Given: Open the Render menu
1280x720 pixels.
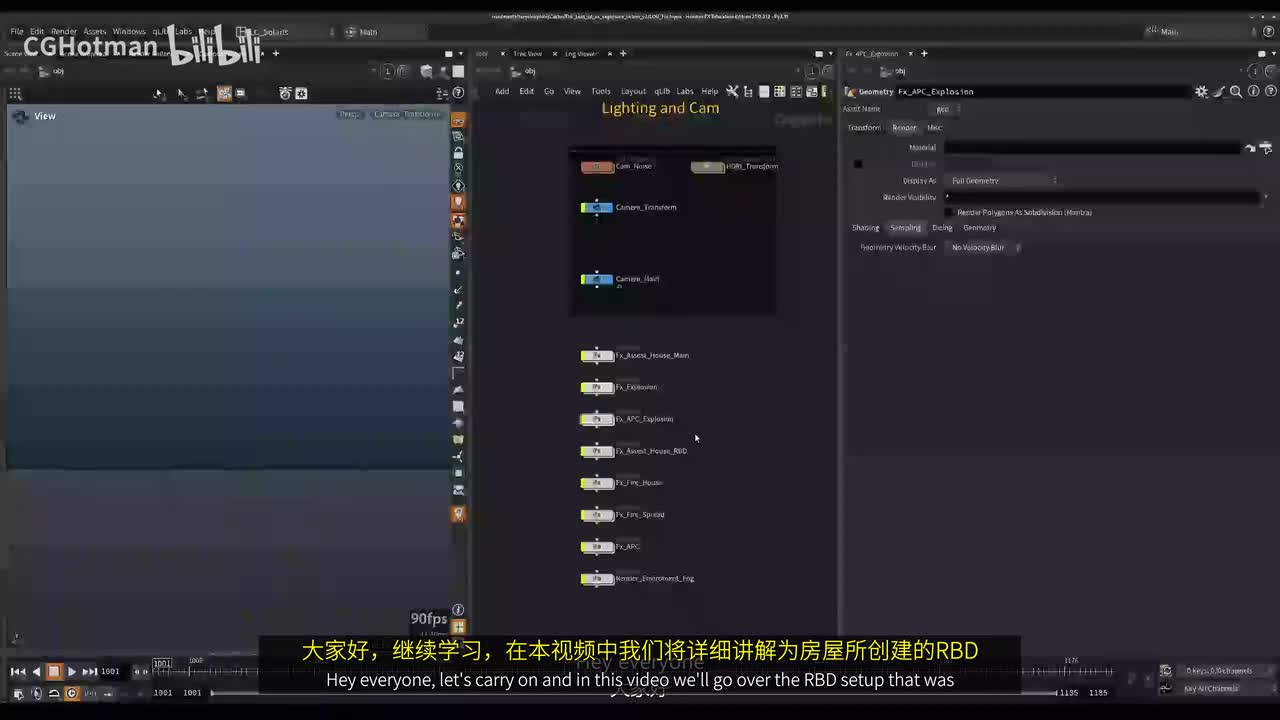Looking at the screenshot, I should point(64,32).
